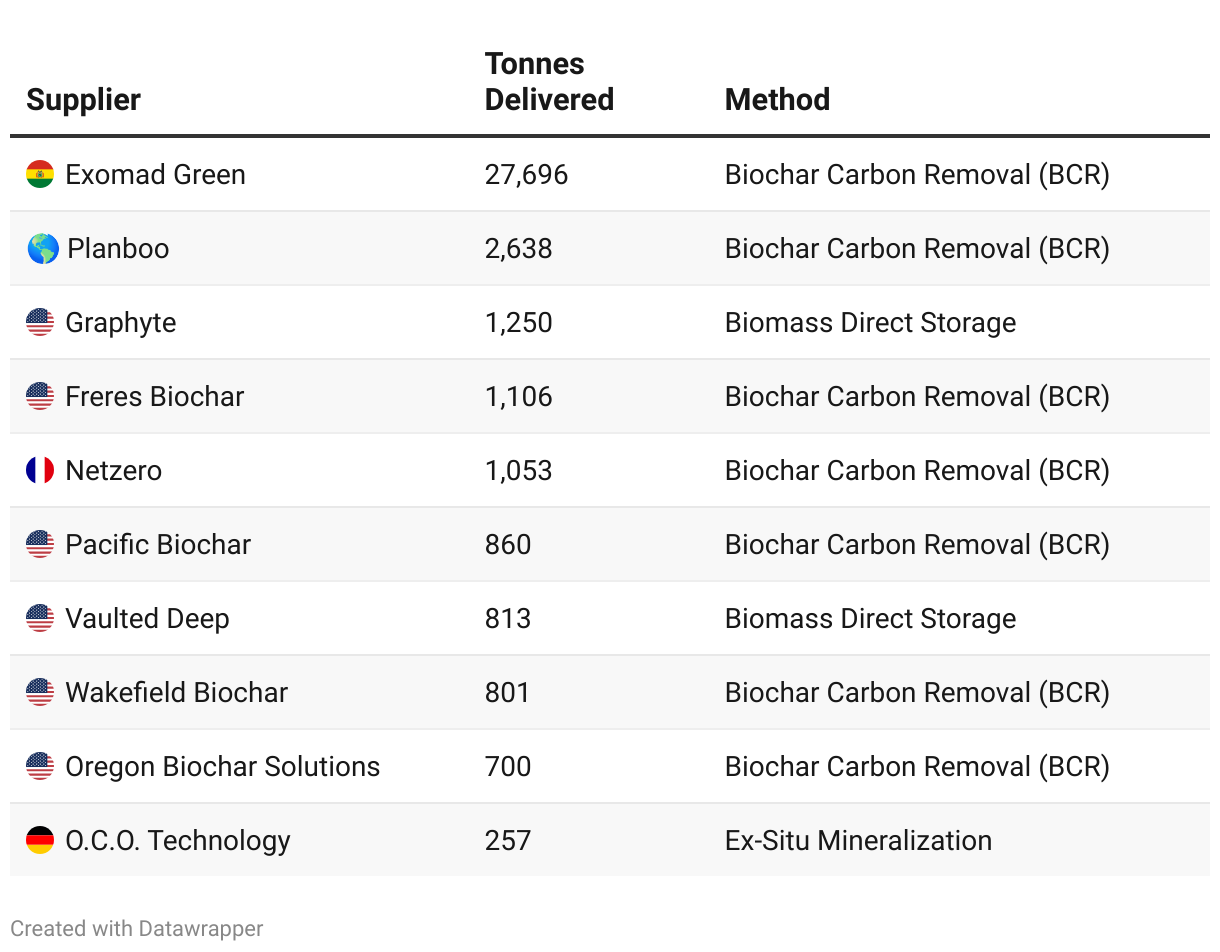Sort by the Tonnes Delivered column header
The width and height of the screenshot is (1220, 952).
click(549, 82)
